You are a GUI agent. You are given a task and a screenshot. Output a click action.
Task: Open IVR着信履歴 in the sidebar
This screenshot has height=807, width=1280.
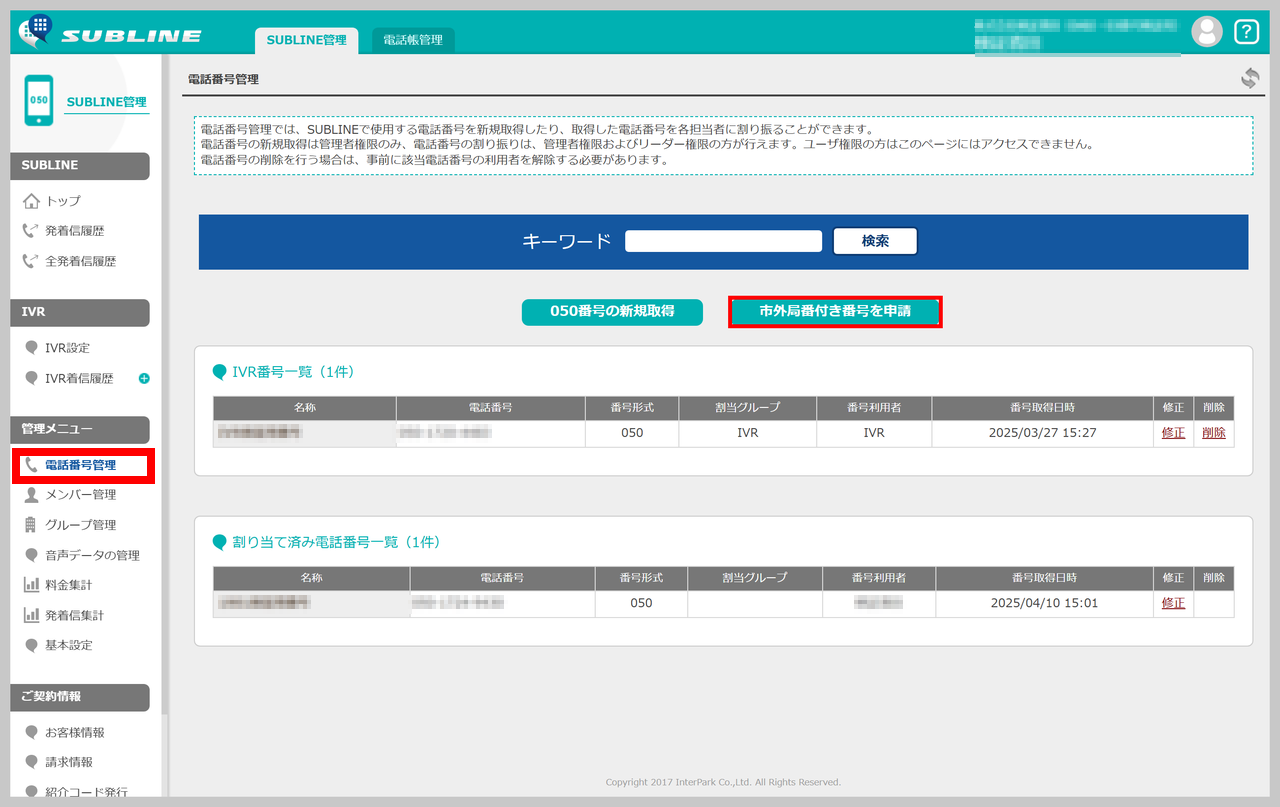click(79, 378)
